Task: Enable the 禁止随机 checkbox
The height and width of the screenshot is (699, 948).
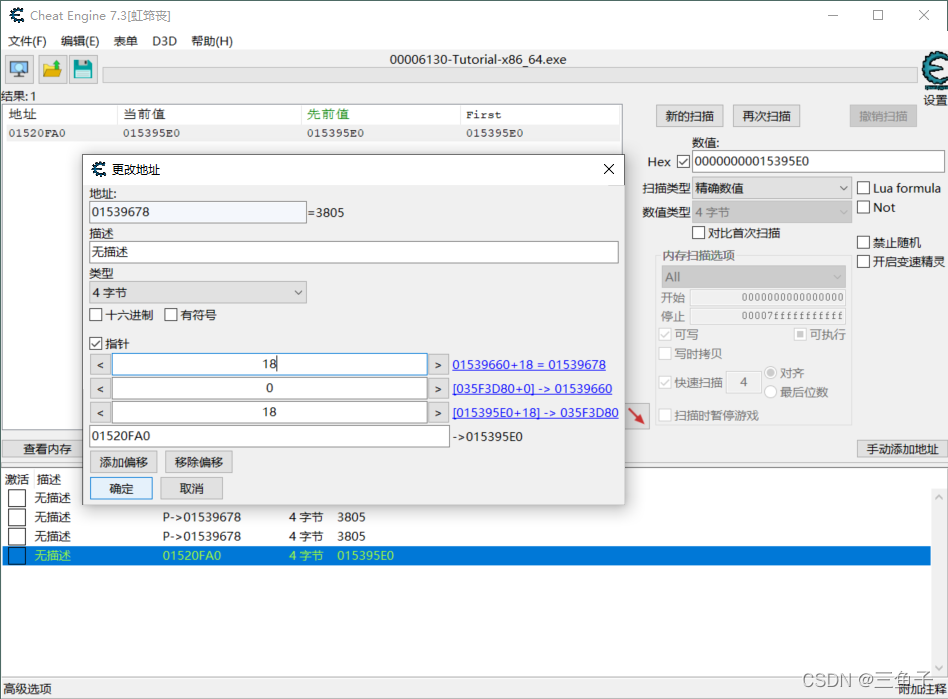Action: 863,242
